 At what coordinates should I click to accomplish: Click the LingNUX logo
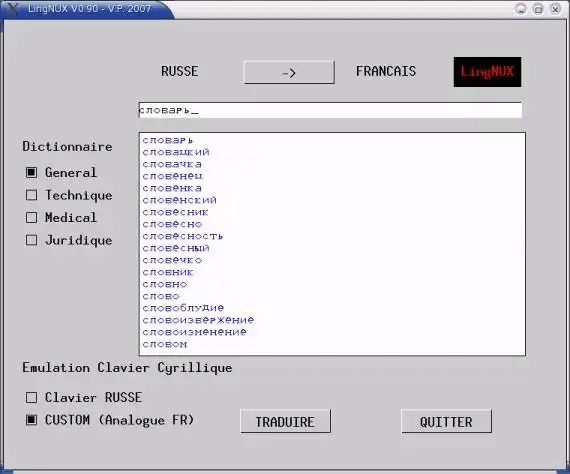point(487,72)
